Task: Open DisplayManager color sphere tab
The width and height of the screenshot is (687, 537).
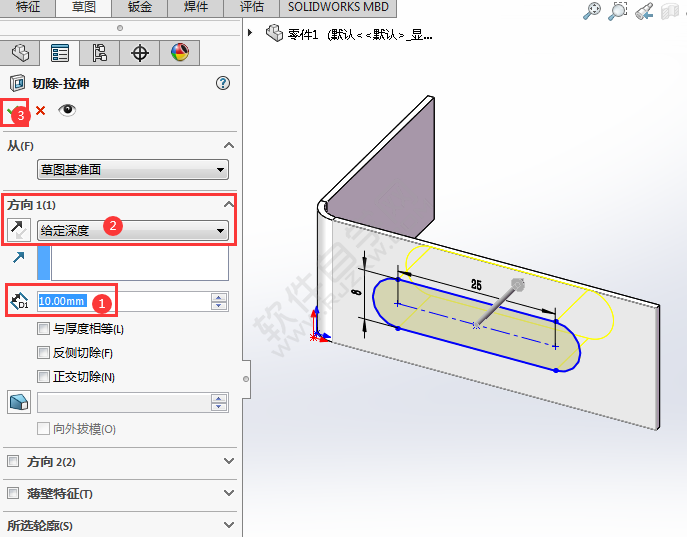Action: (x=180, y=53)
